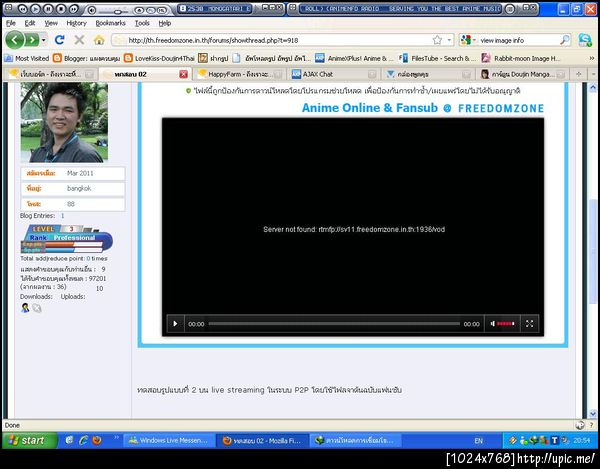Bookmark this page with the star icon

pos(437,40)
